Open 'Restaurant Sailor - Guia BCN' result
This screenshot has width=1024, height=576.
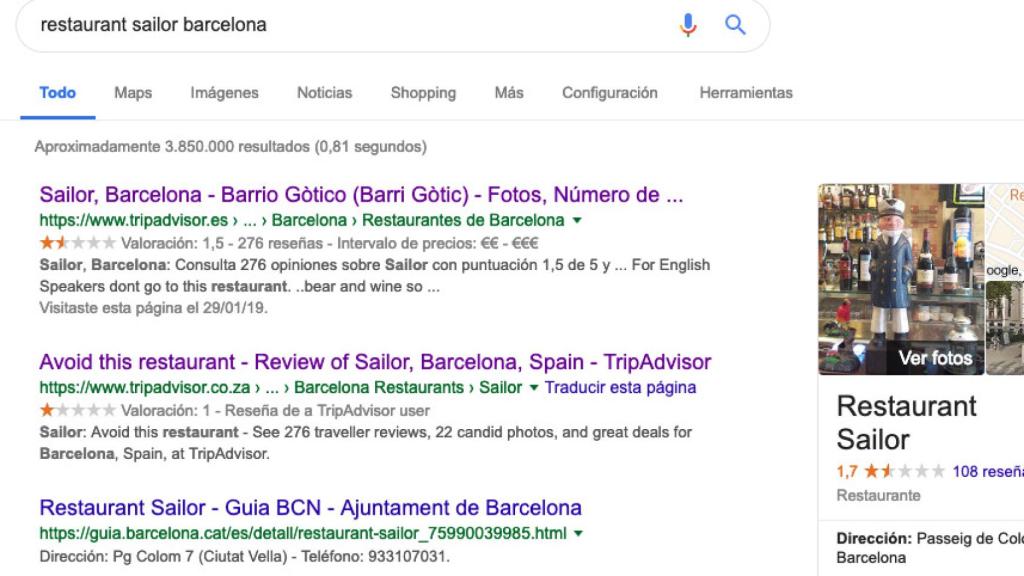pyautogui.click(x=310, y=508)
